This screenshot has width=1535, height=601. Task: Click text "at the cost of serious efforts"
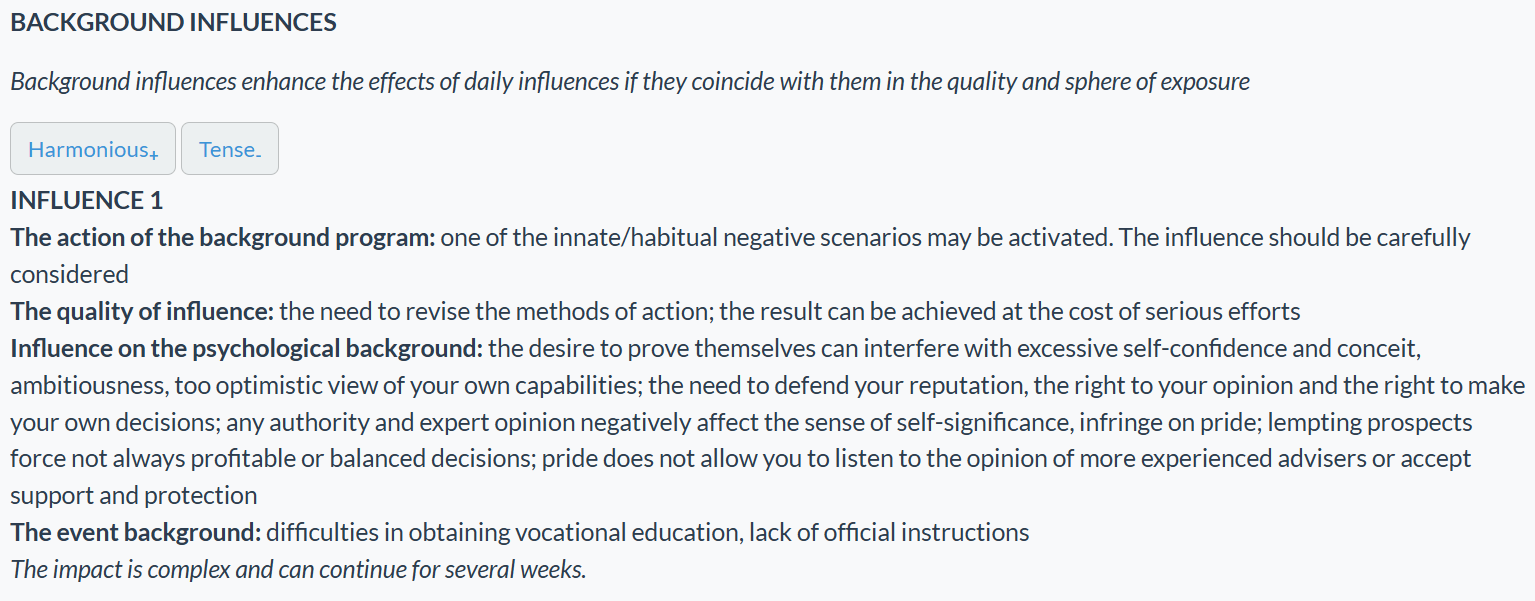coord(1151,311)
